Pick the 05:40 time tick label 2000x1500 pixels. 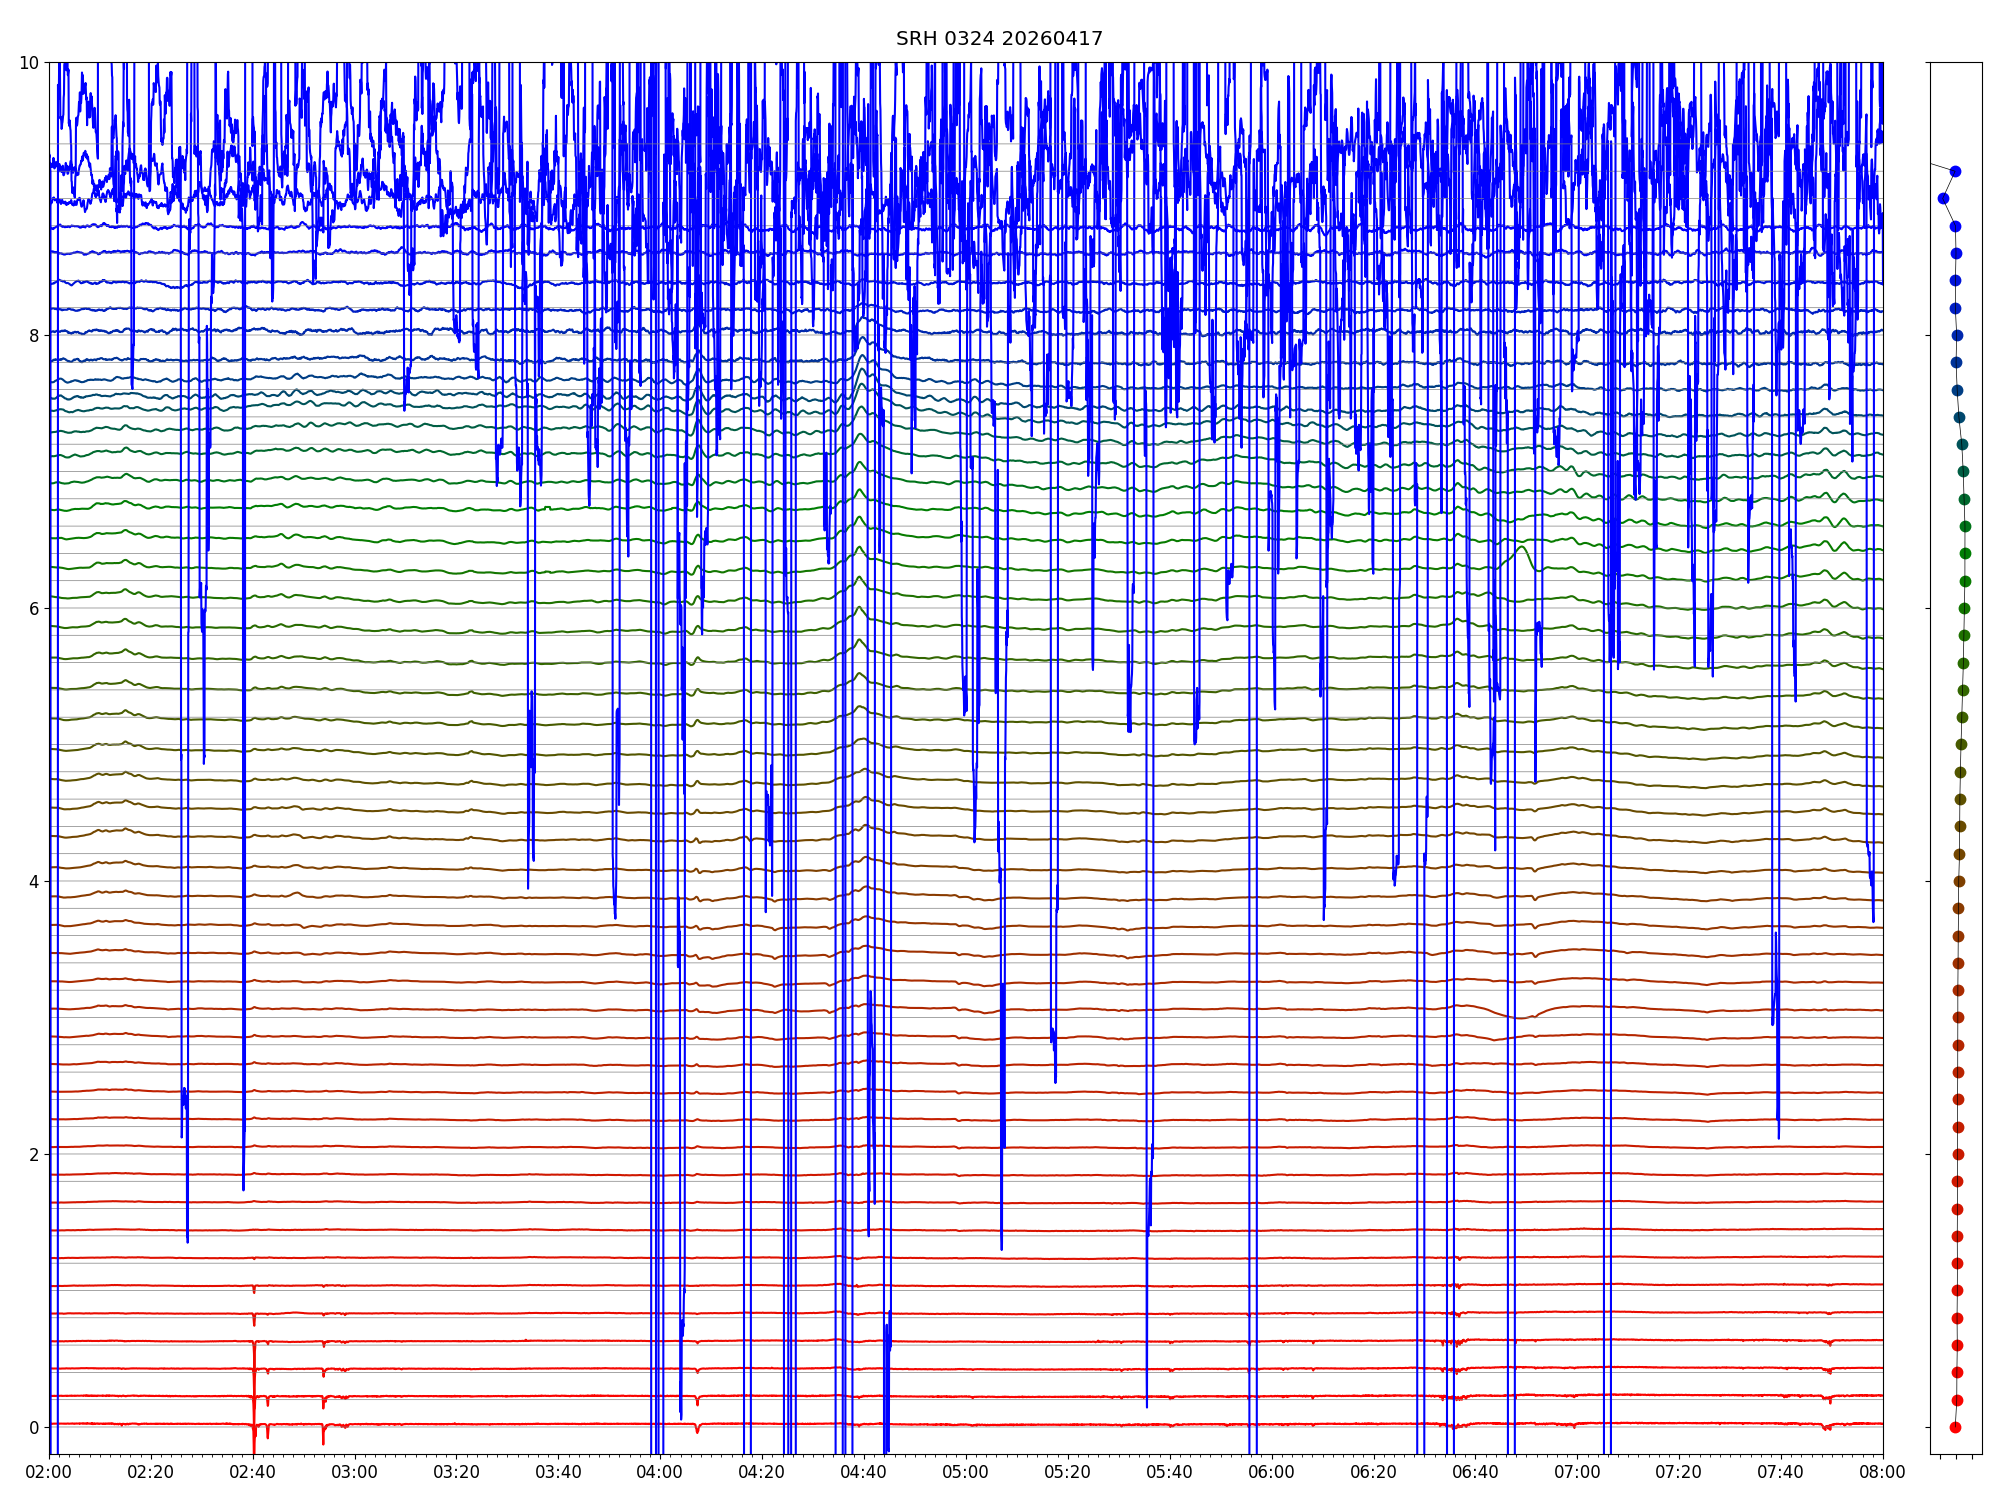[1170, 1472]
